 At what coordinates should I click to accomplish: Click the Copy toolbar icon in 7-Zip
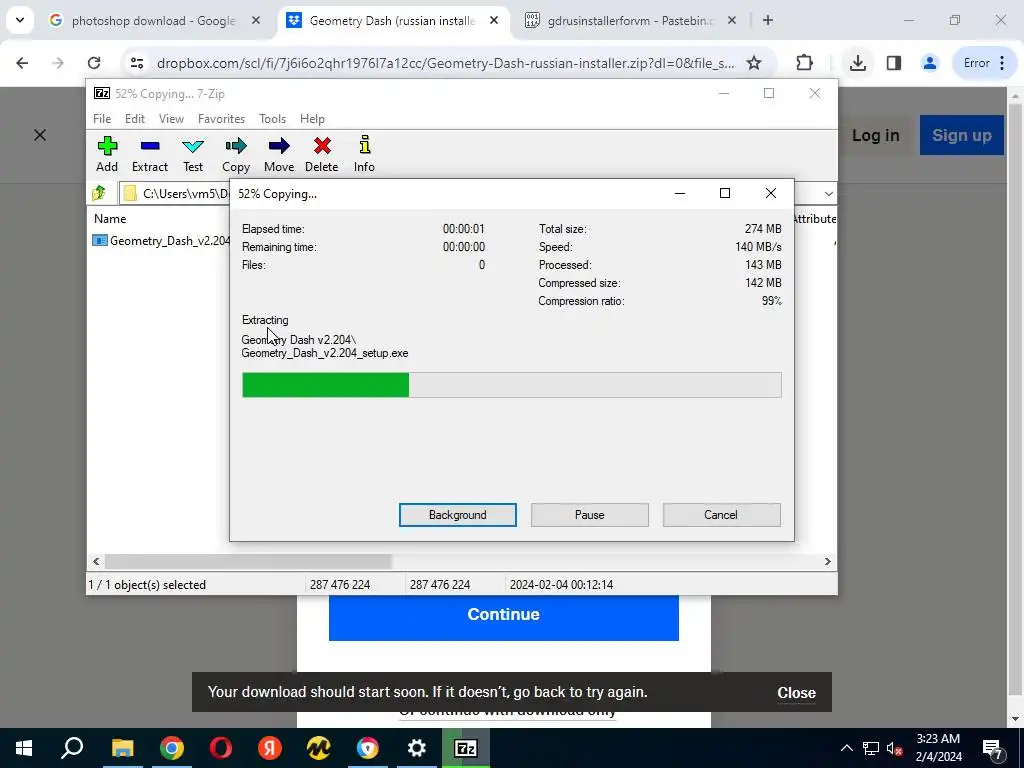tap(236, 154)
